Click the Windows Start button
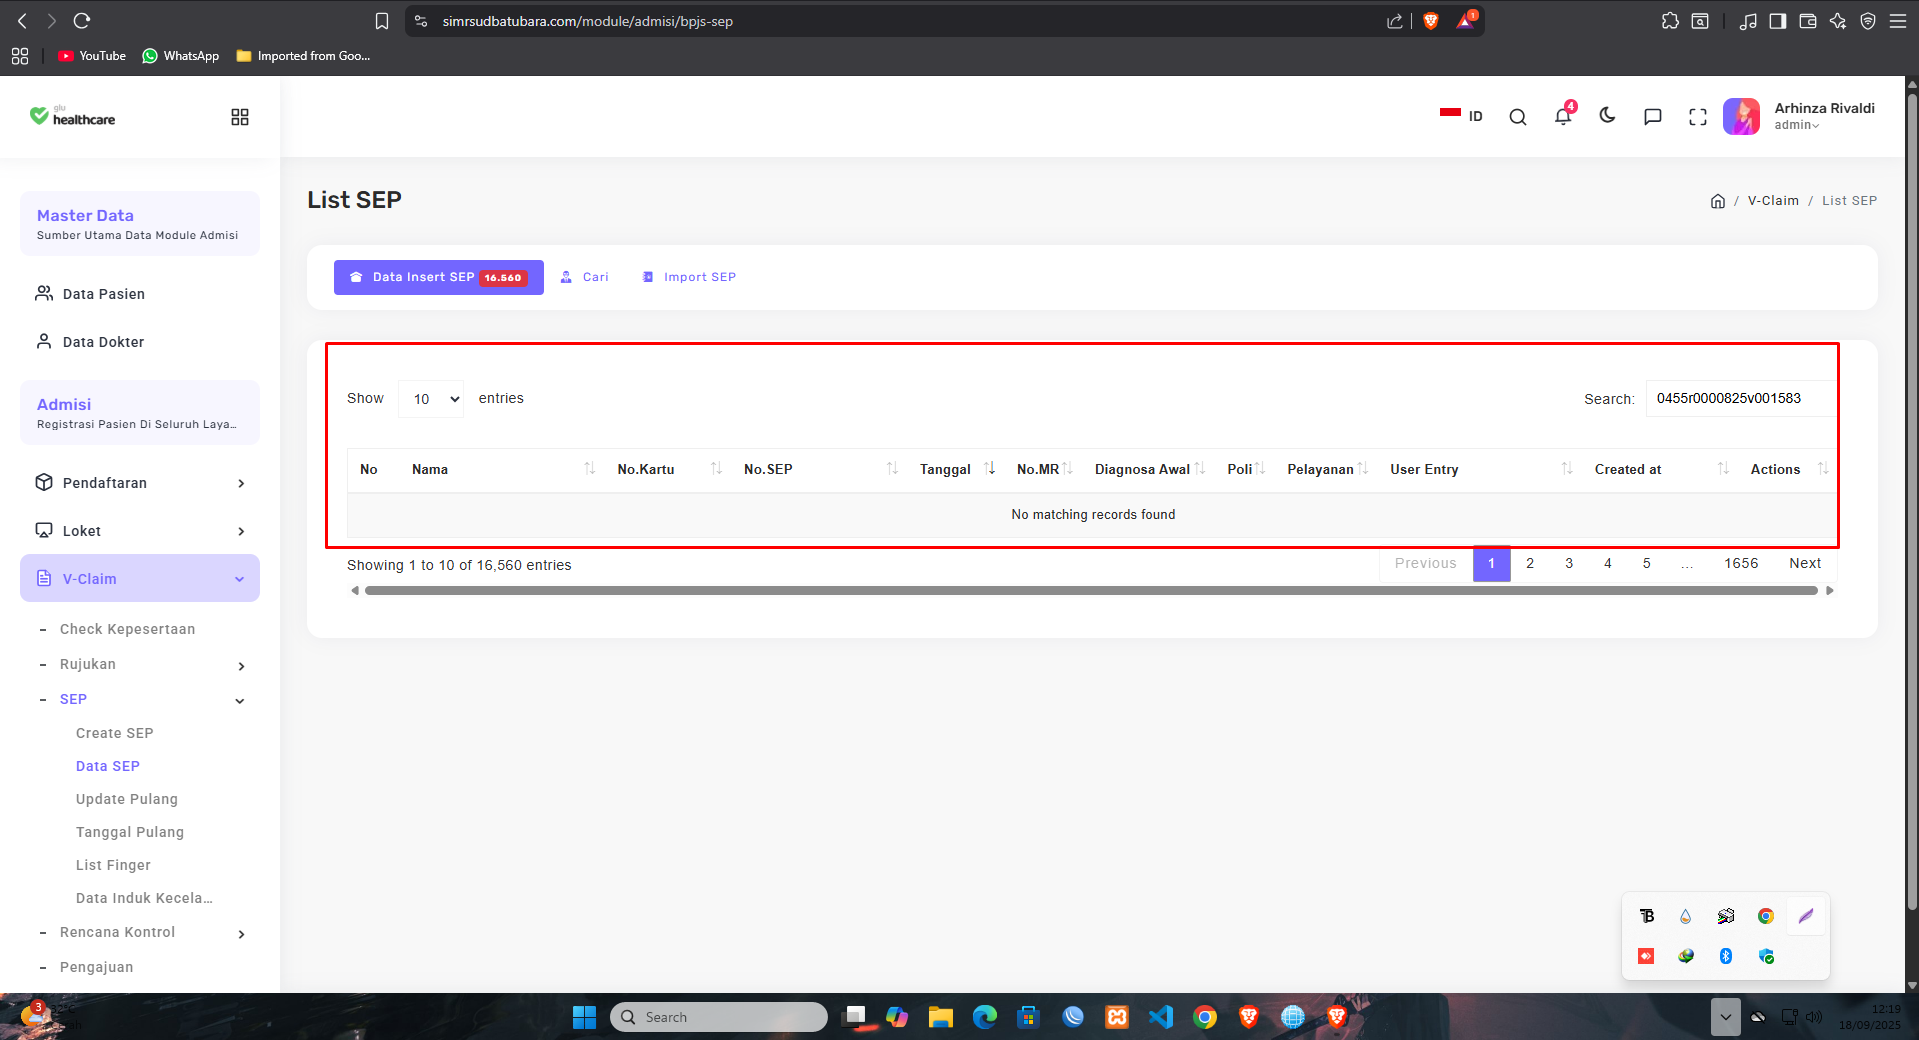Viewport: 1919px width, 1040px height. [584, 1017]
